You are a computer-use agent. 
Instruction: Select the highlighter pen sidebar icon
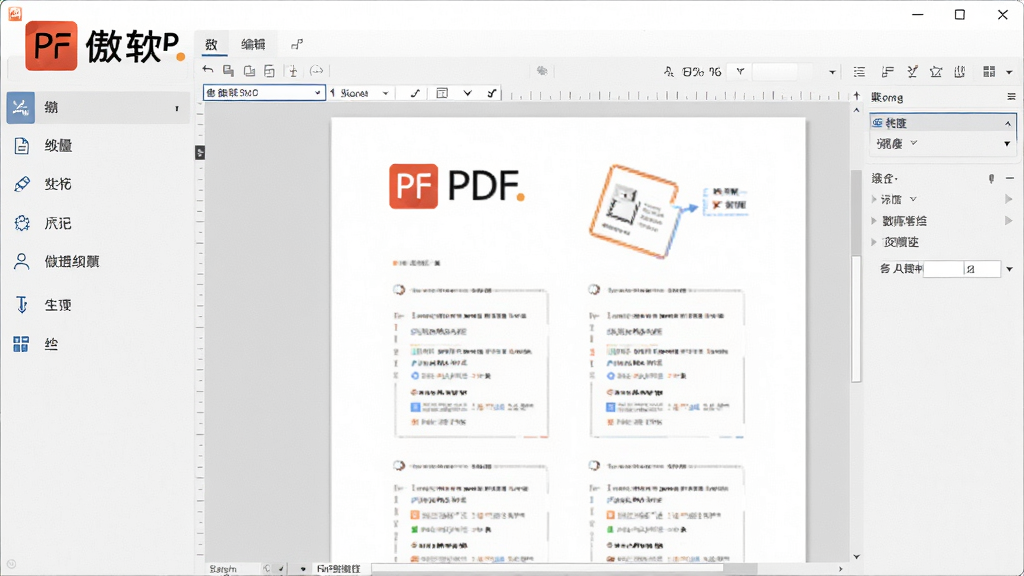[x=22, y=184]
